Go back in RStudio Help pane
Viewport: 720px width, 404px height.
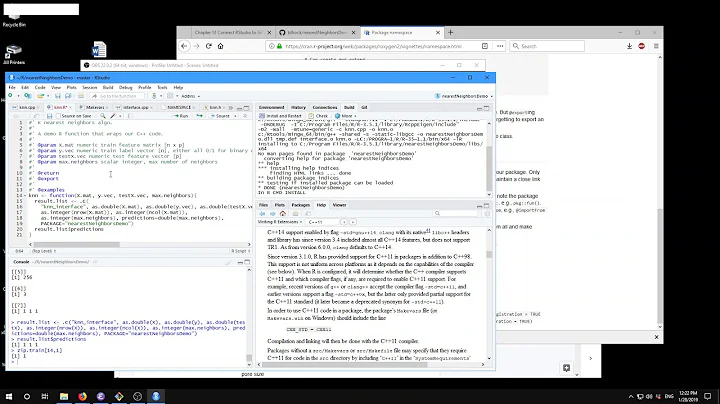tap(262, 213)
